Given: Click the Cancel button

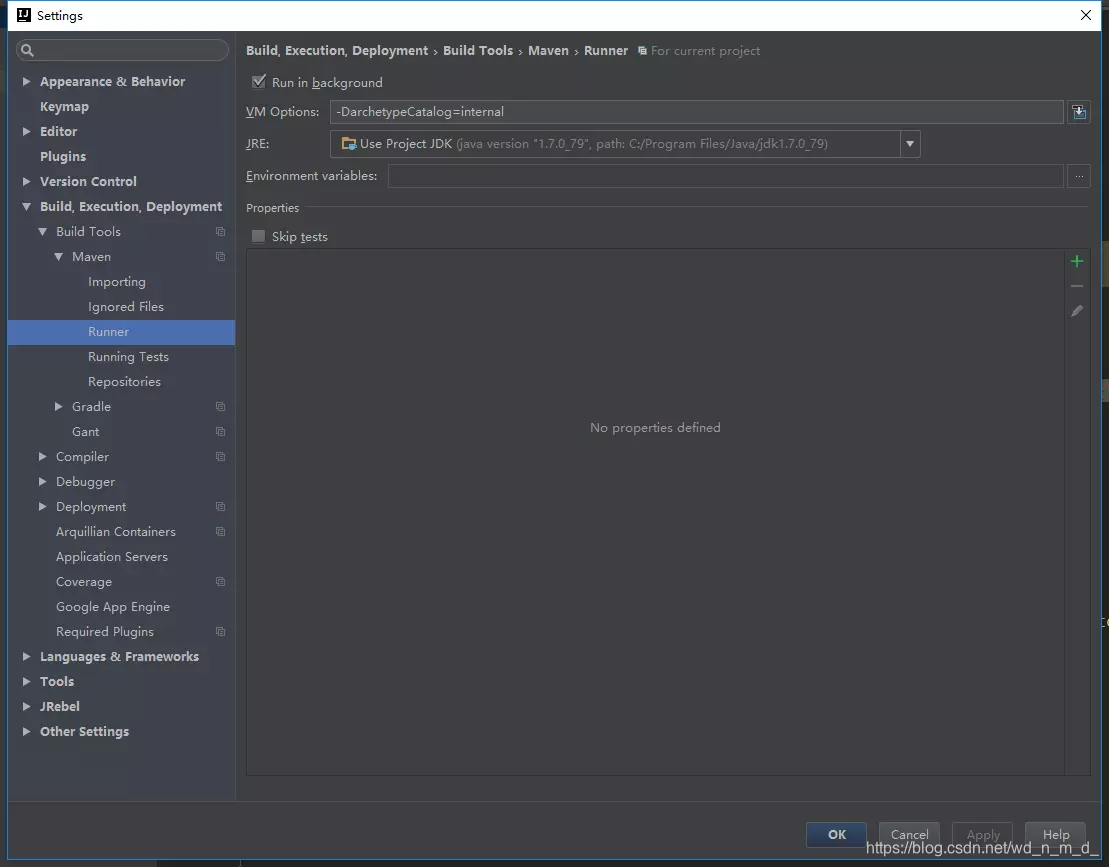Looking at the screenshot, I should click(909, 834).
